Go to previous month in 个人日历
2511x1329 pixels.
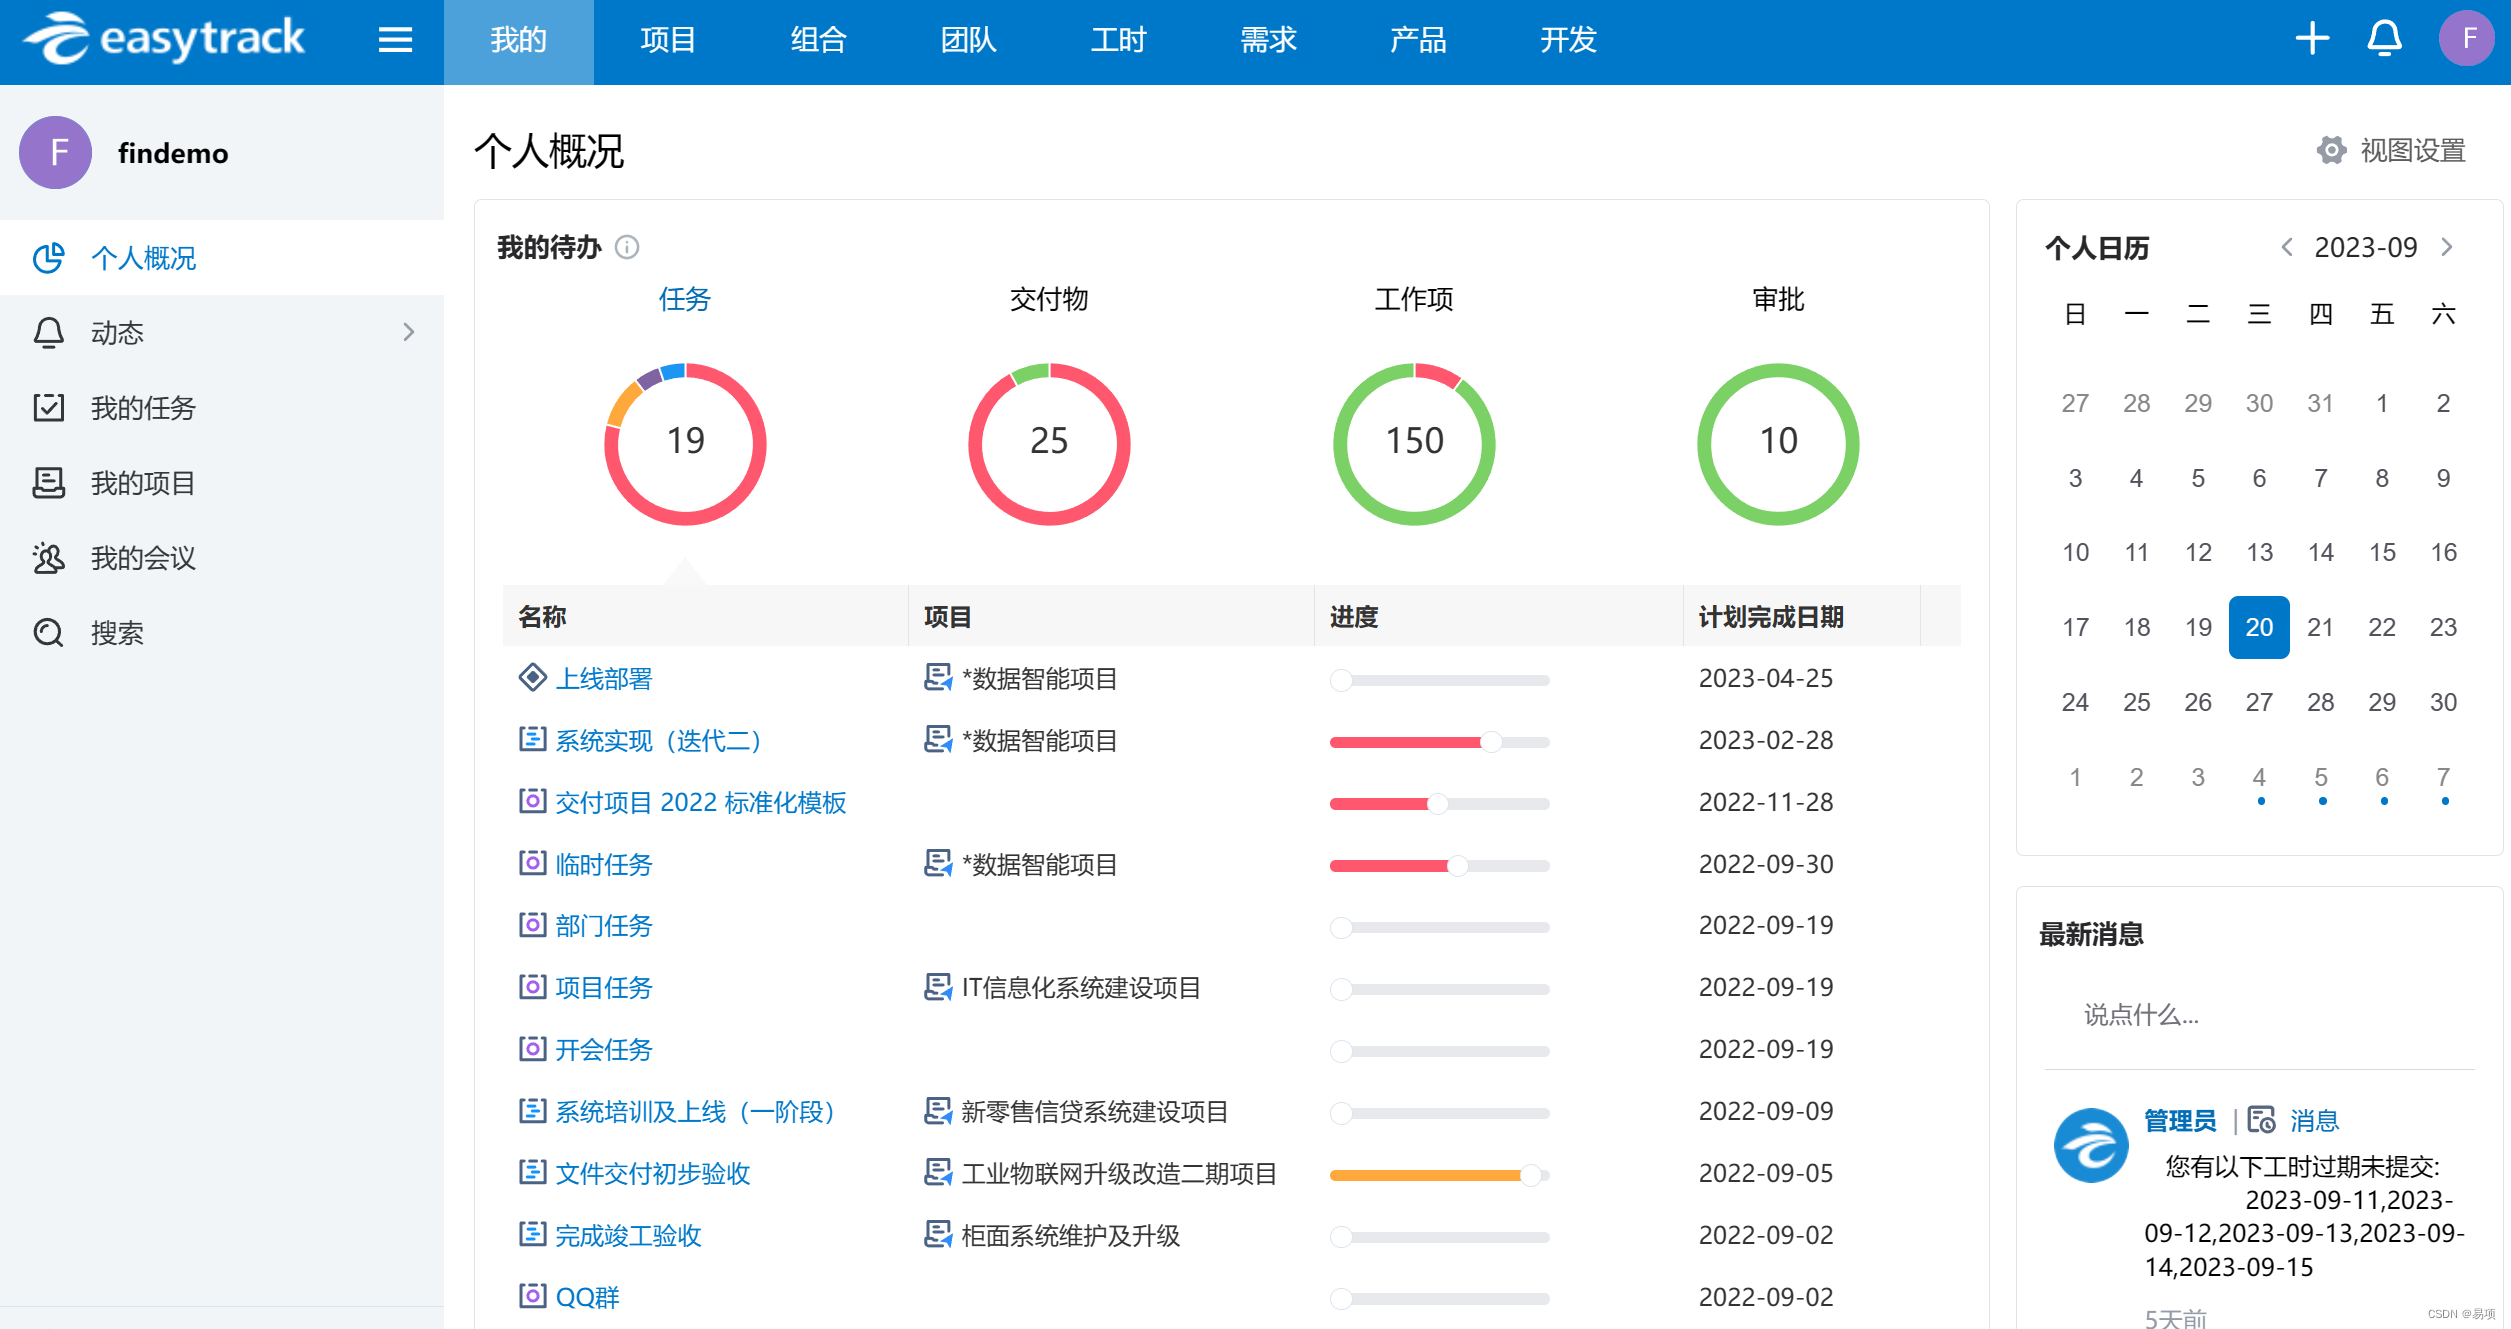point(2286,247)
